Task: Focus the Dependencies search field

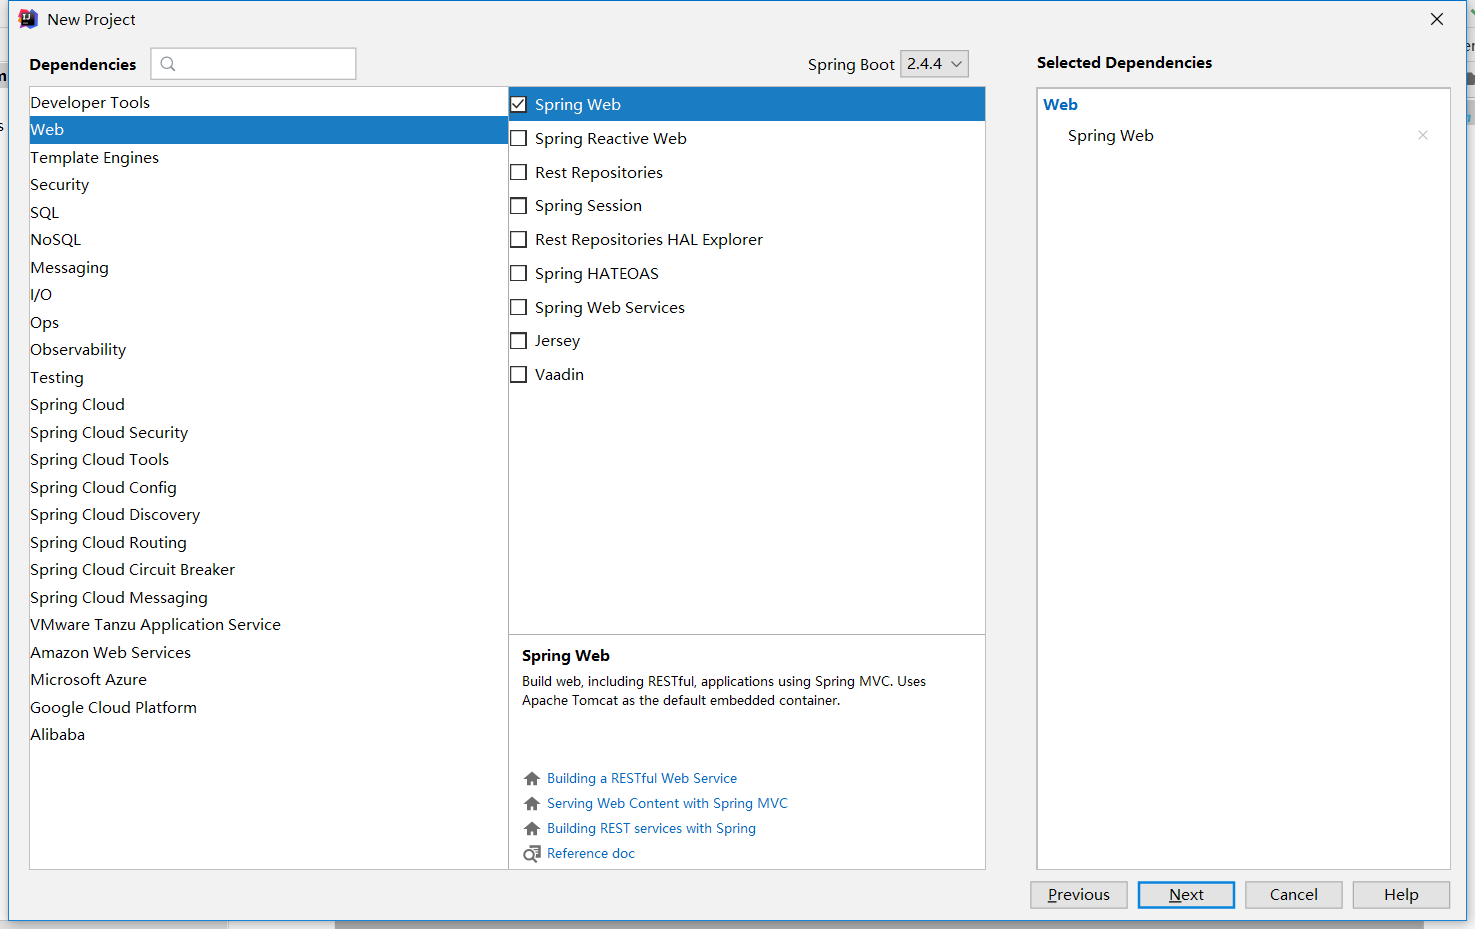Action: click(253, 64)
